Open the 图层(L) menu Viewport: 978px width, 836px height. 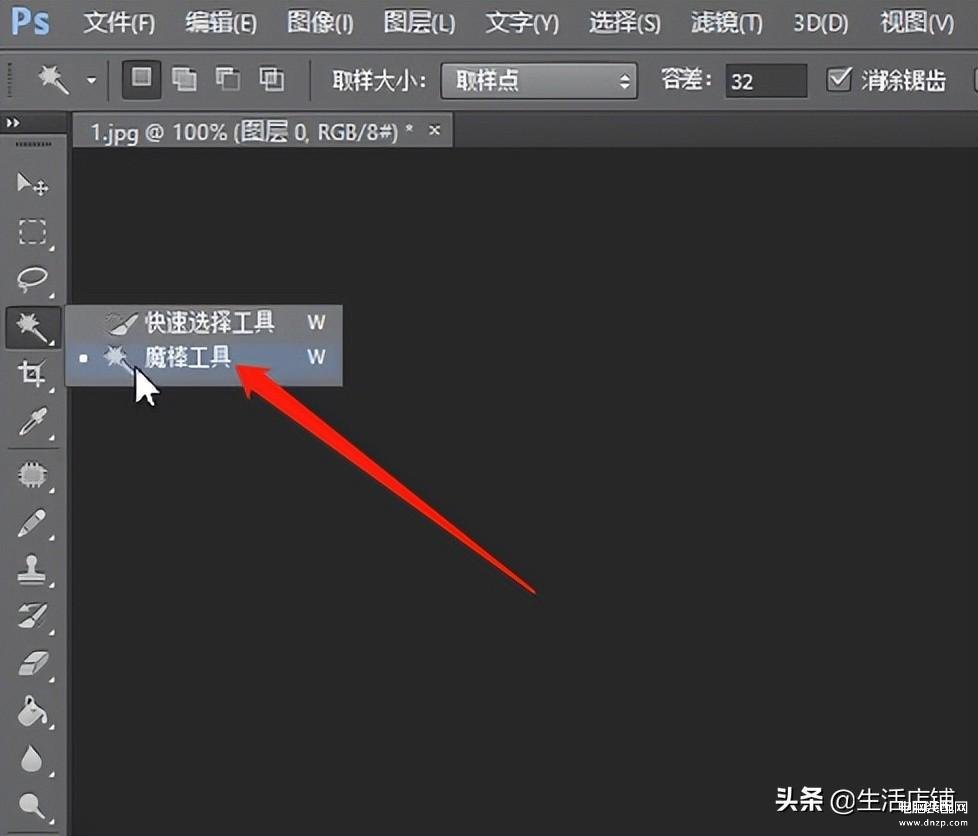pyautogui.click(x=419, y=23)
